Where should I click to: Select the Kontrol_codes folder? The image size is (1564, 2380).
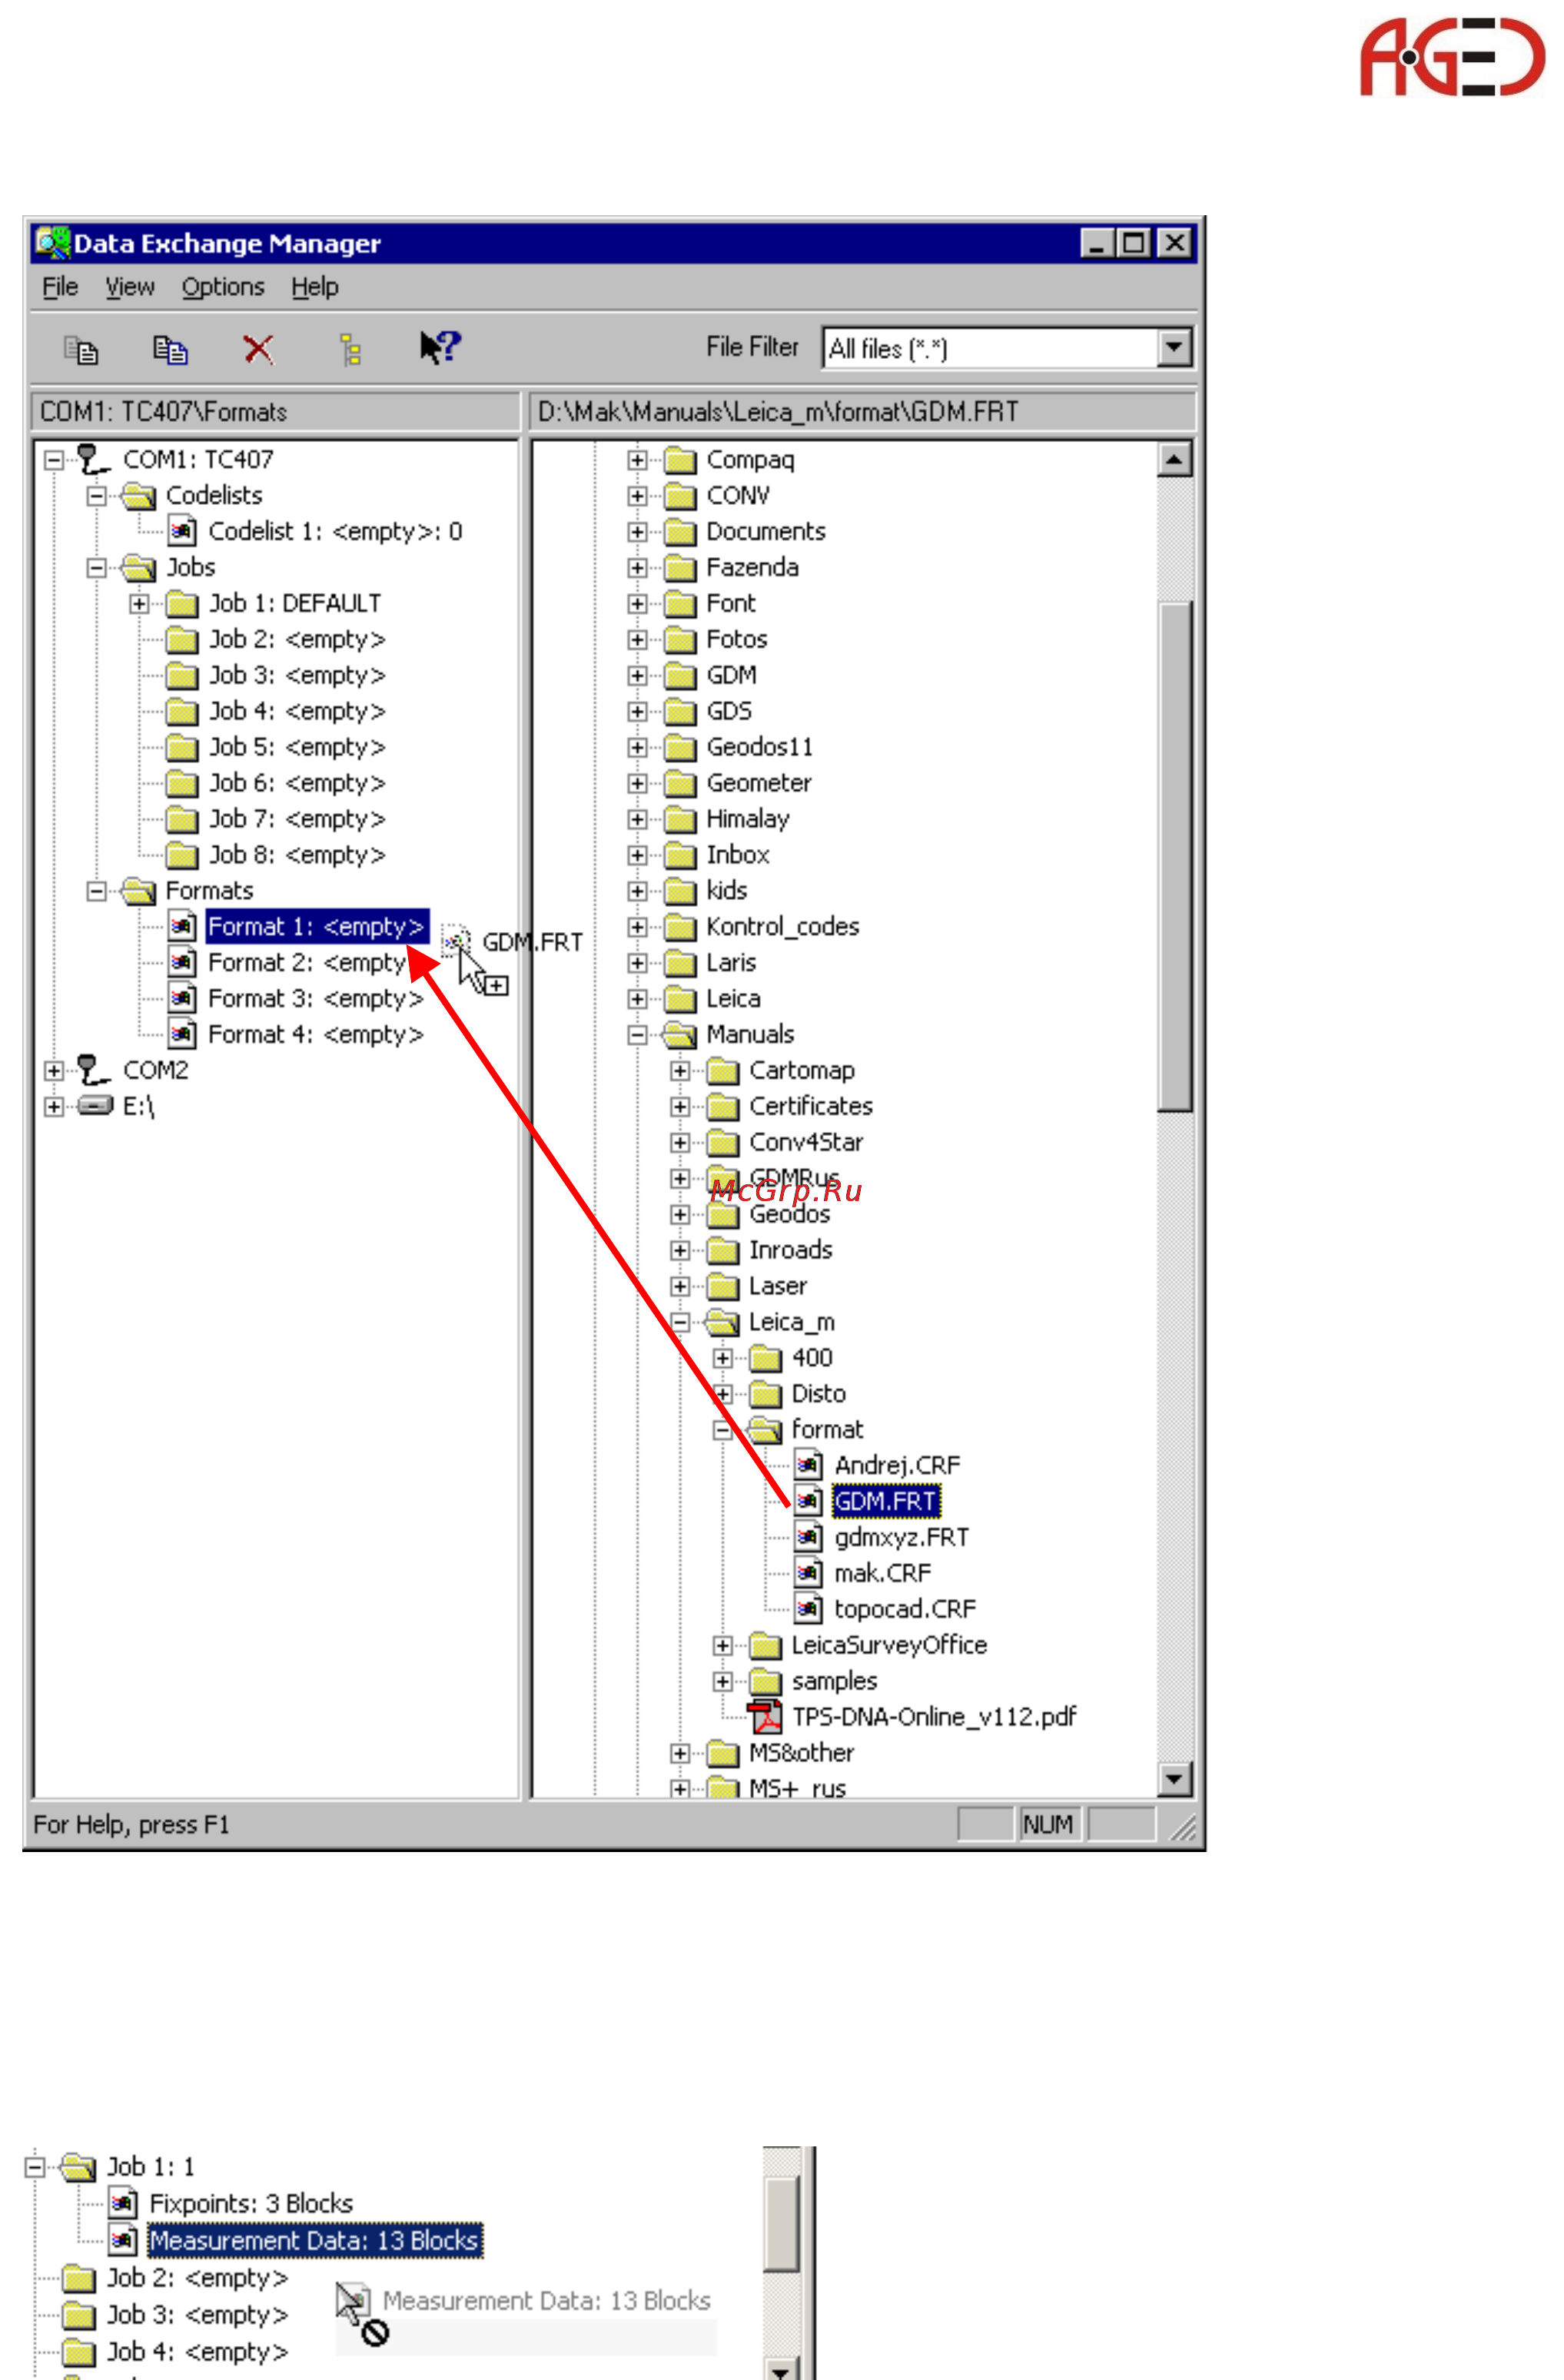coord(783,927)
